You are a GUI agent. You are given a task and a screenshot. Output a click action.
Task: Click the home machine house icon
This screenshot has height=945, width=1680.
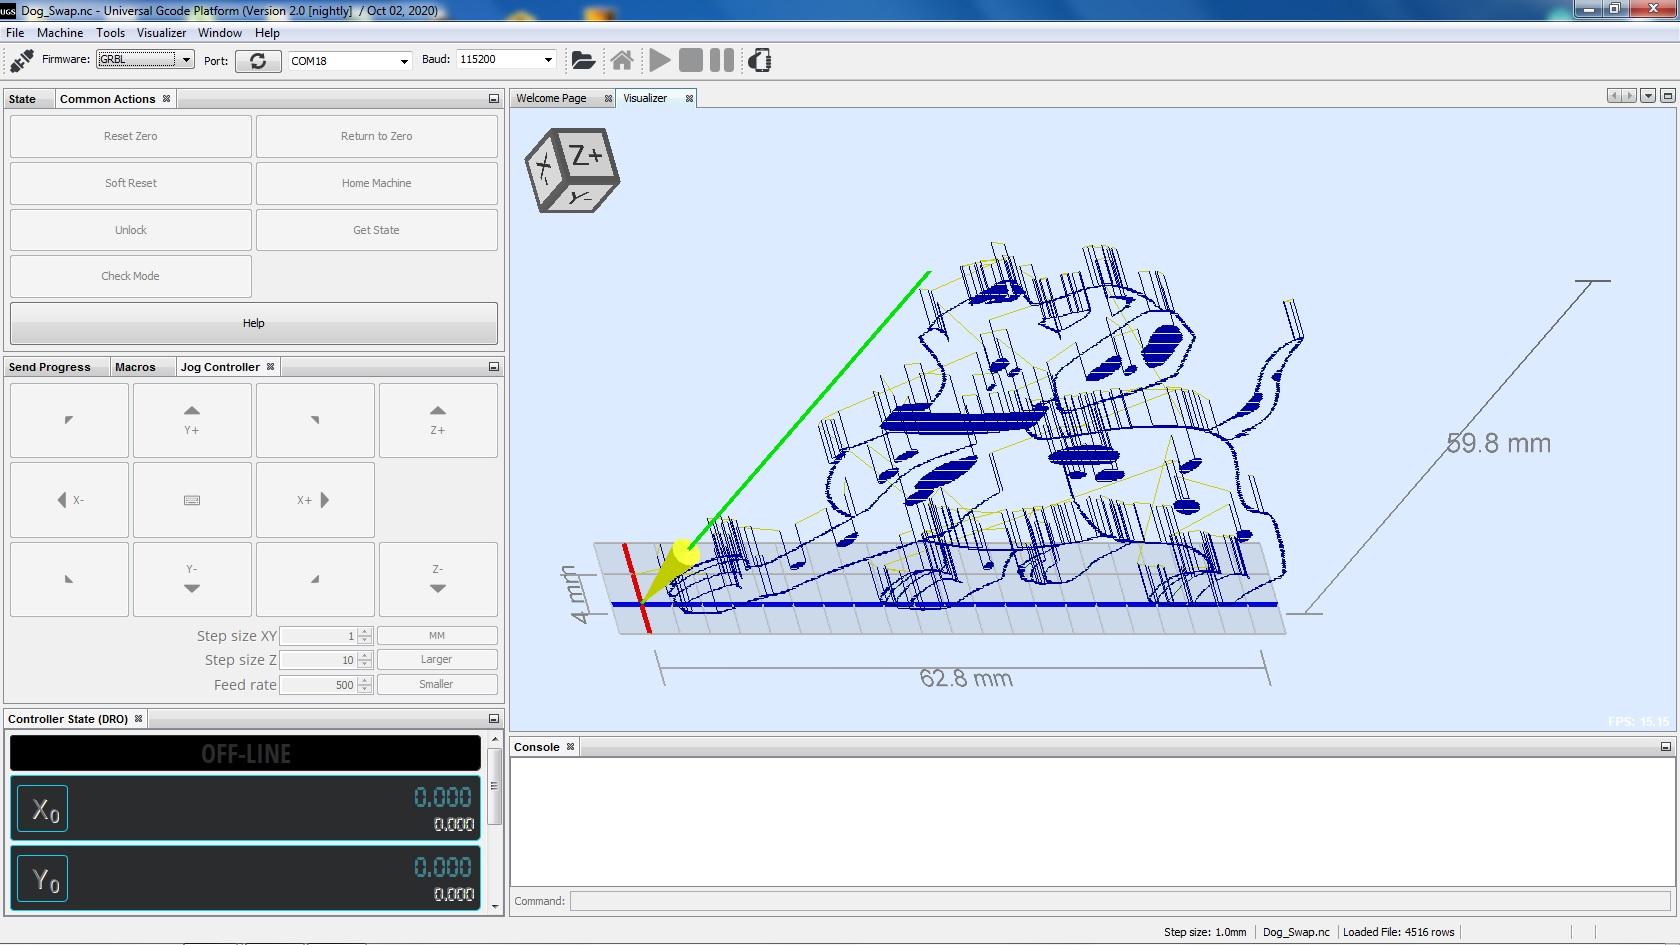pos(622,61)
